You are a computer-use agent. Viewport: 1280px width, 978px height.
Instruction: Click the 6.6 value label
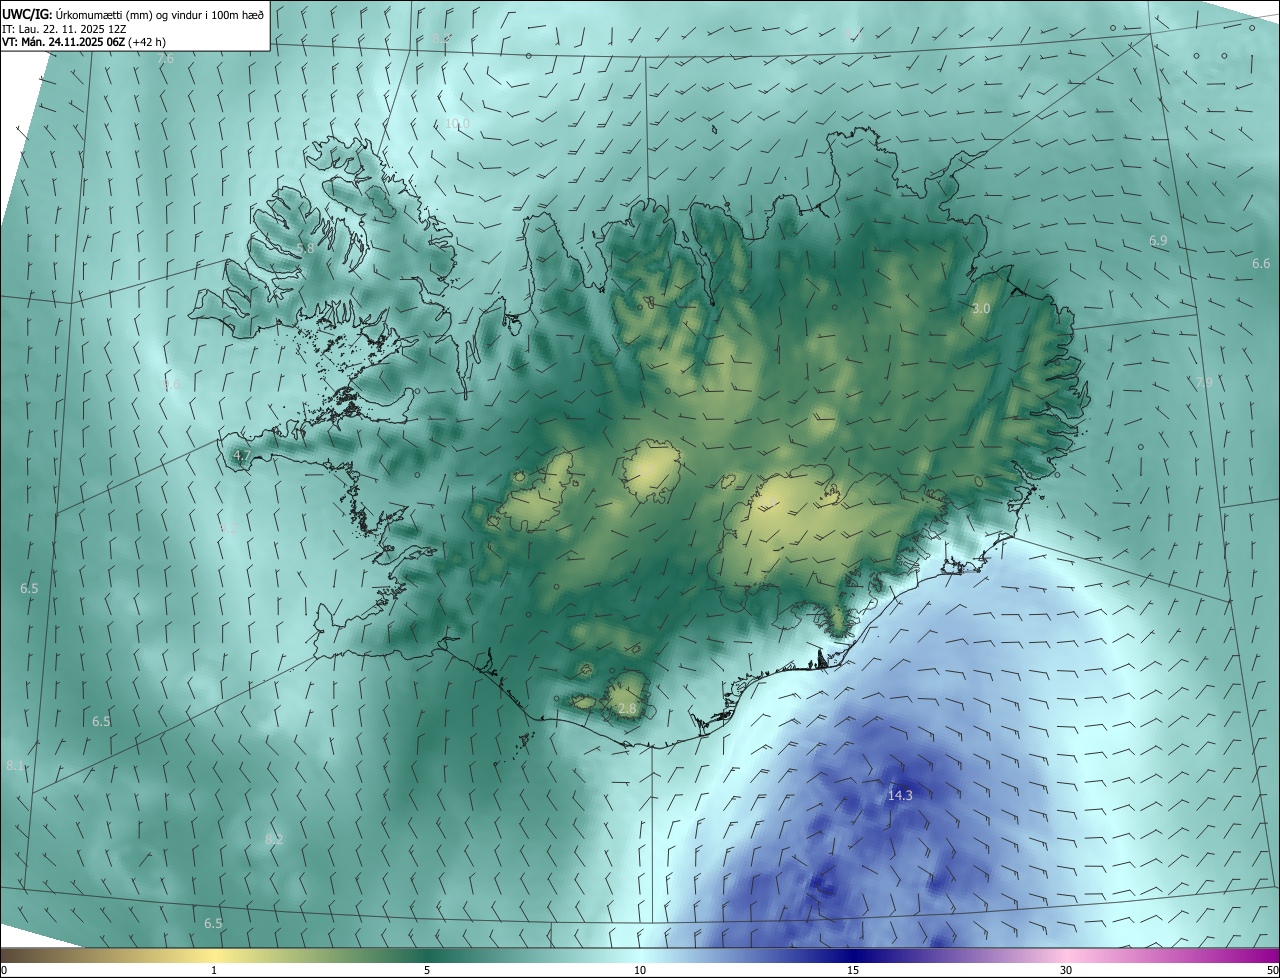coord(1261,263)
